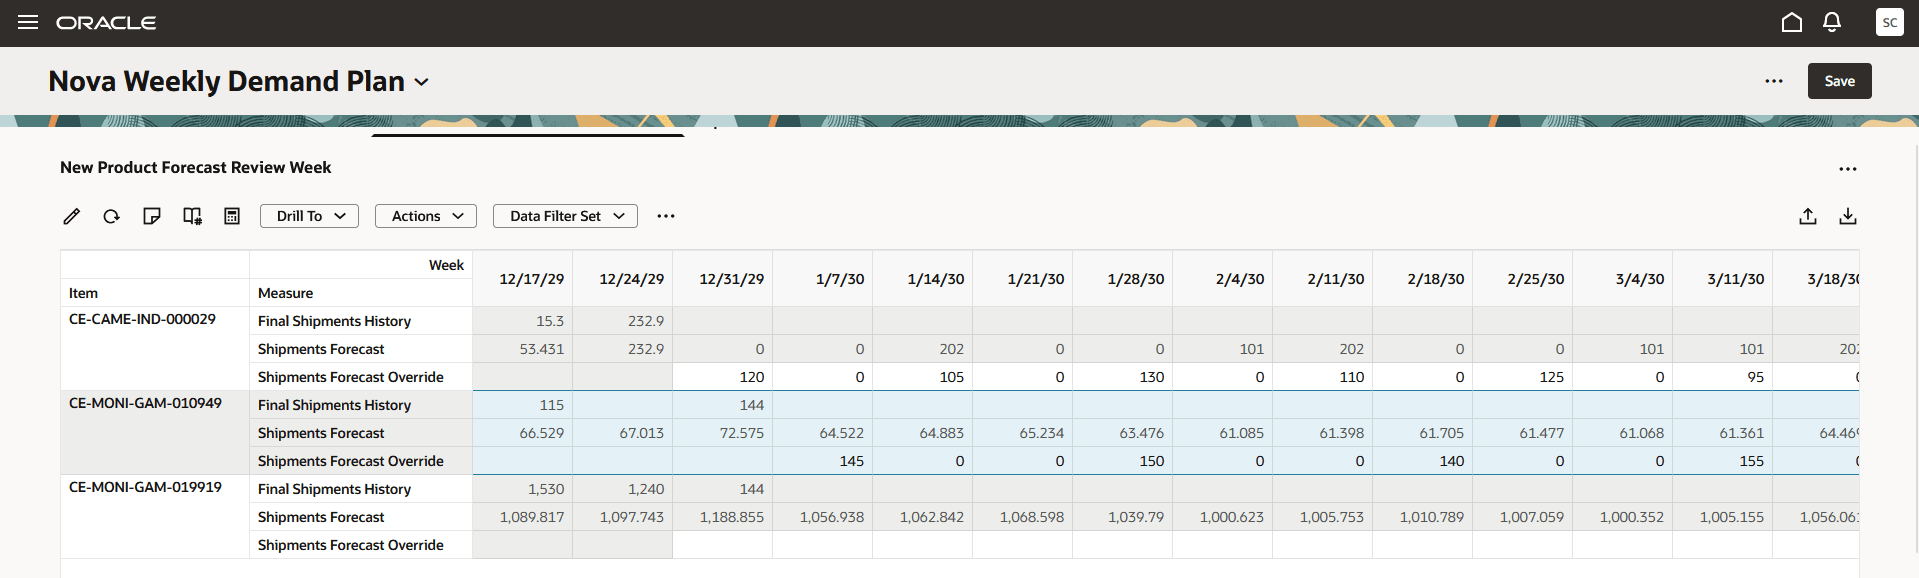Click the pencil edit icon
This screenshot has height=578, width=1919.
(x=72, y=216)
